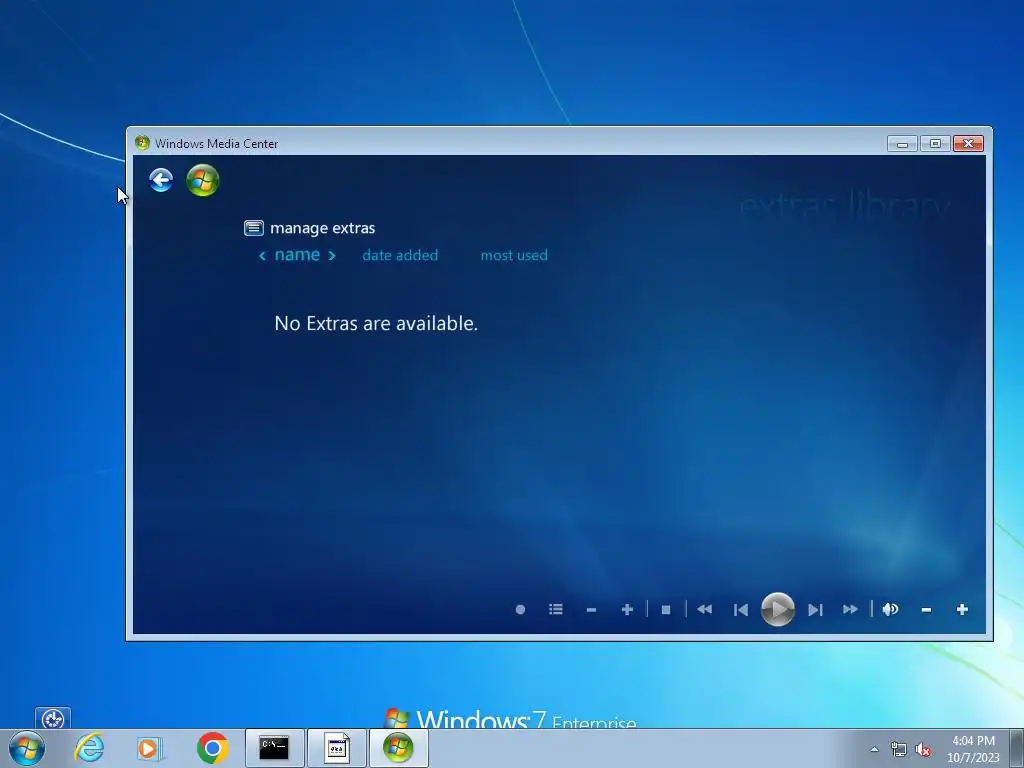1024x768 pixels.
Task: Select the manage extras label
Action: tap(323, 228)
